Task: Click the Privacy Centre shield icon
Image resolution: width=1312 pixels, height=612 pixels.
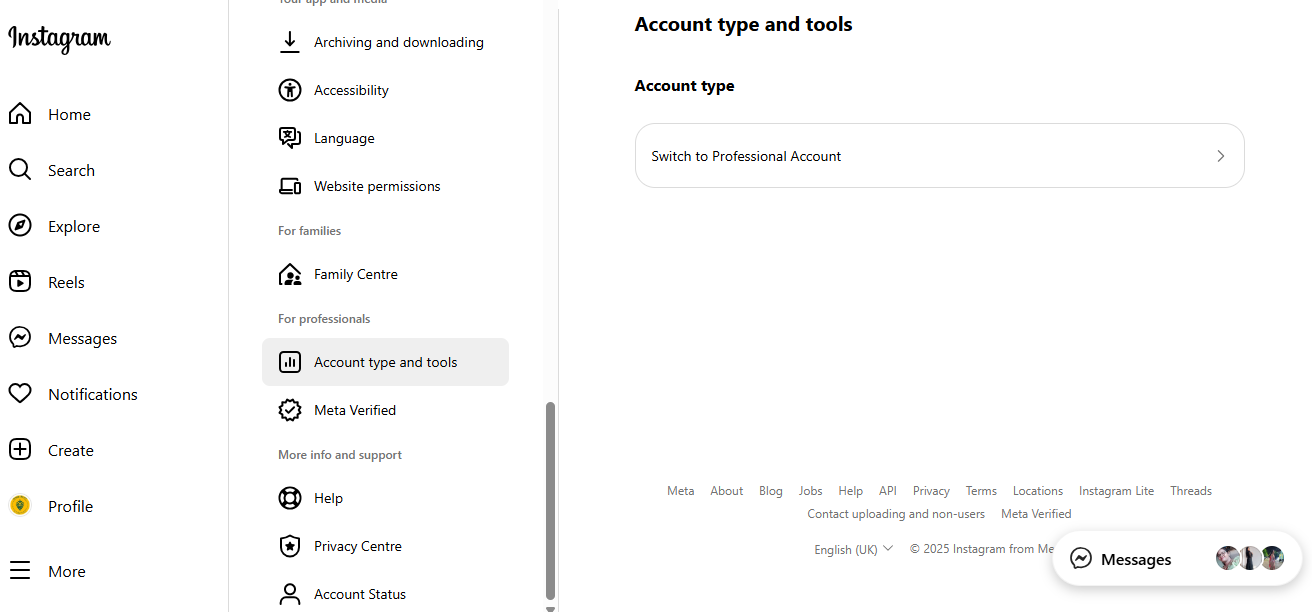Action: (290, 546)
